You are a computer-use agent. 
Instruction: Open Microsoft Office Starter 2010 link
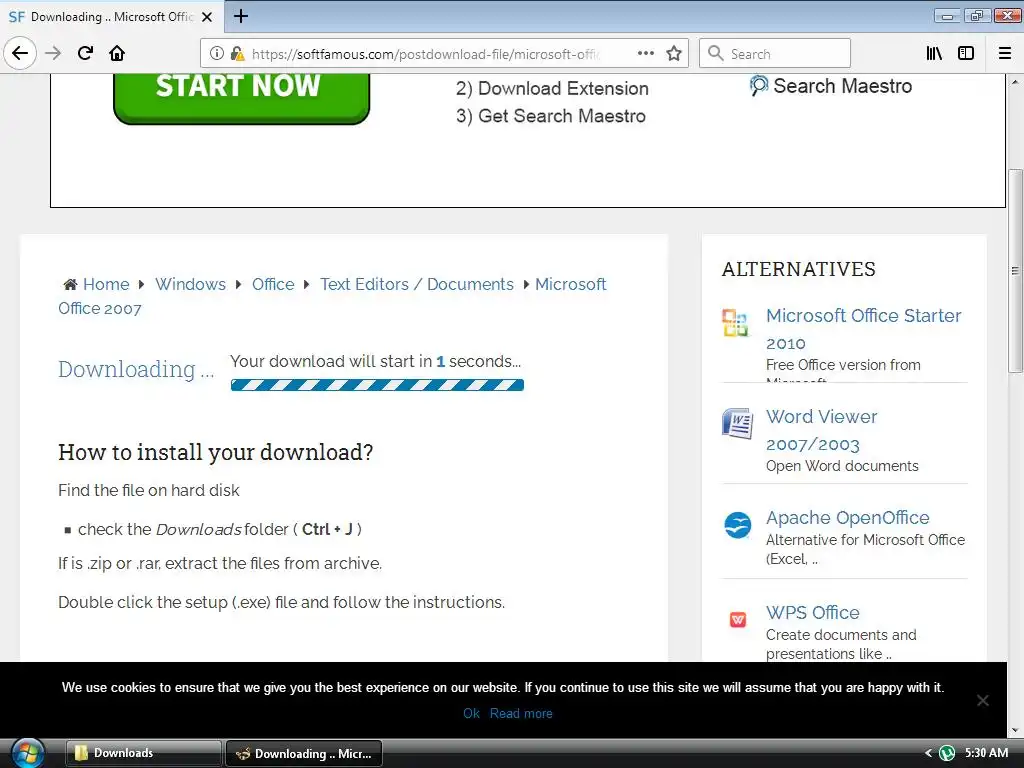(863, 329)
